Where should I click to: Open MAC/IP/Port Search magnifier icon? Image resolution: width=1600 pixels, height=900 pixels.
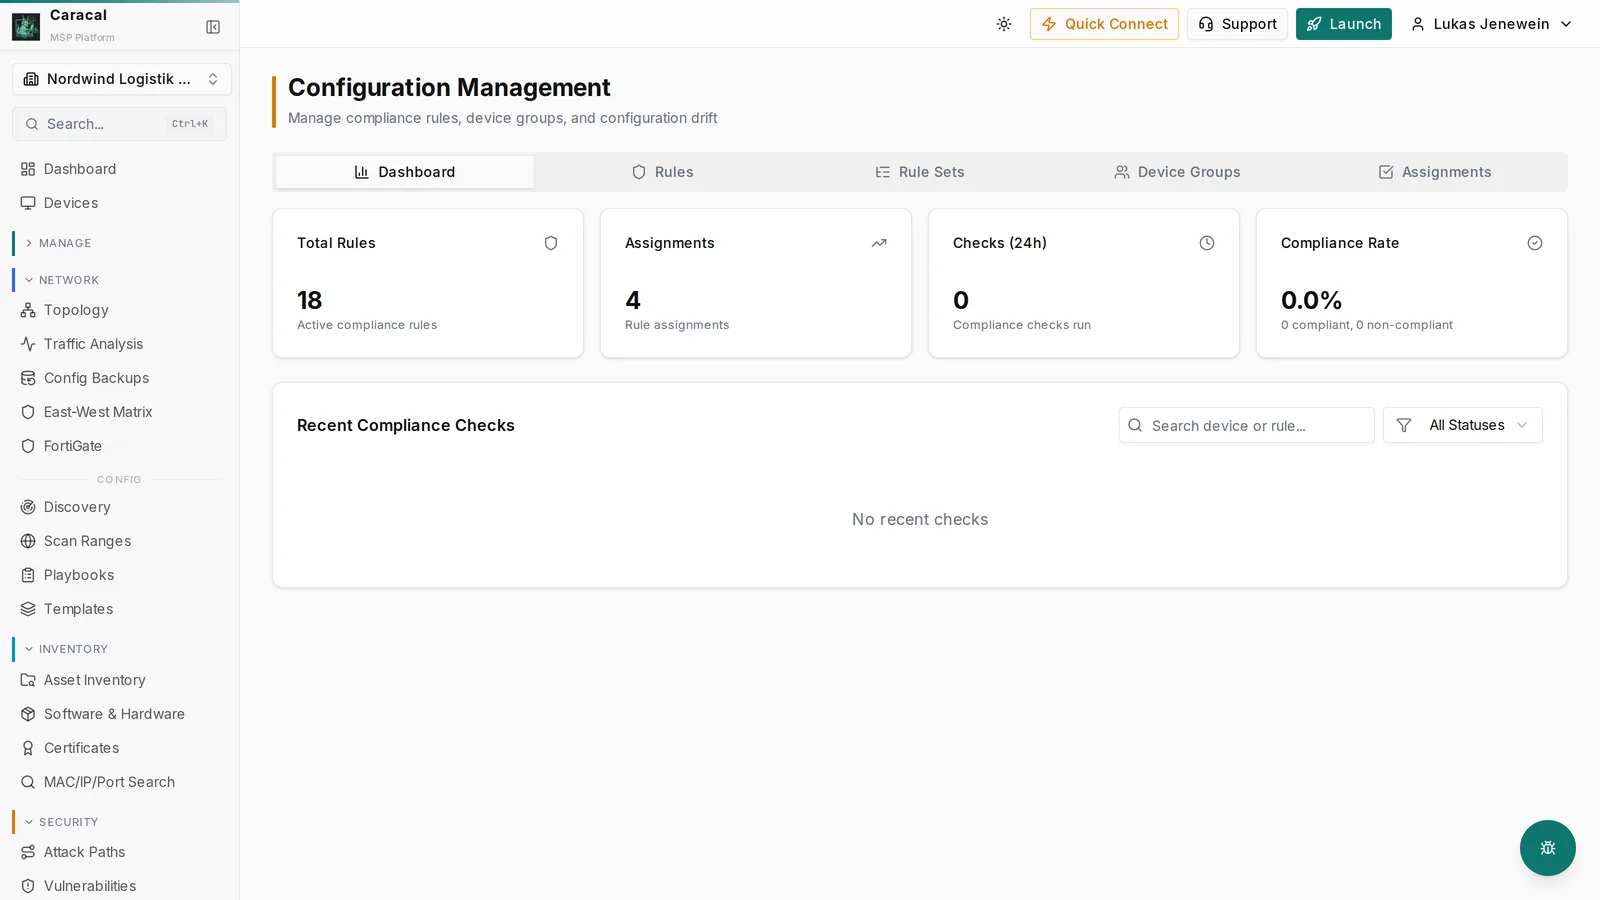(x=28, y=782)
